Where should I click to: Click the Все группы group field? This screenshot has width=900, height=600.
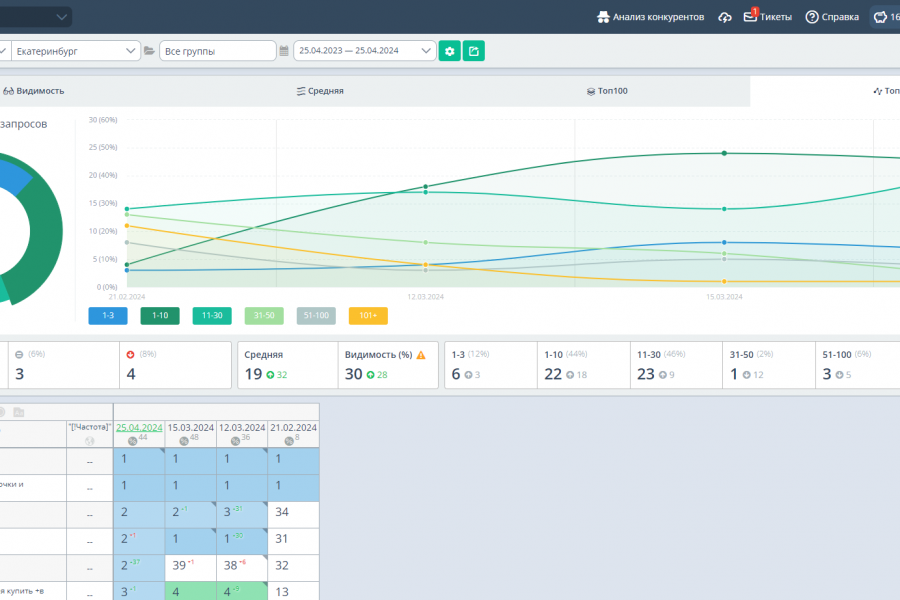tap(218, 51)
